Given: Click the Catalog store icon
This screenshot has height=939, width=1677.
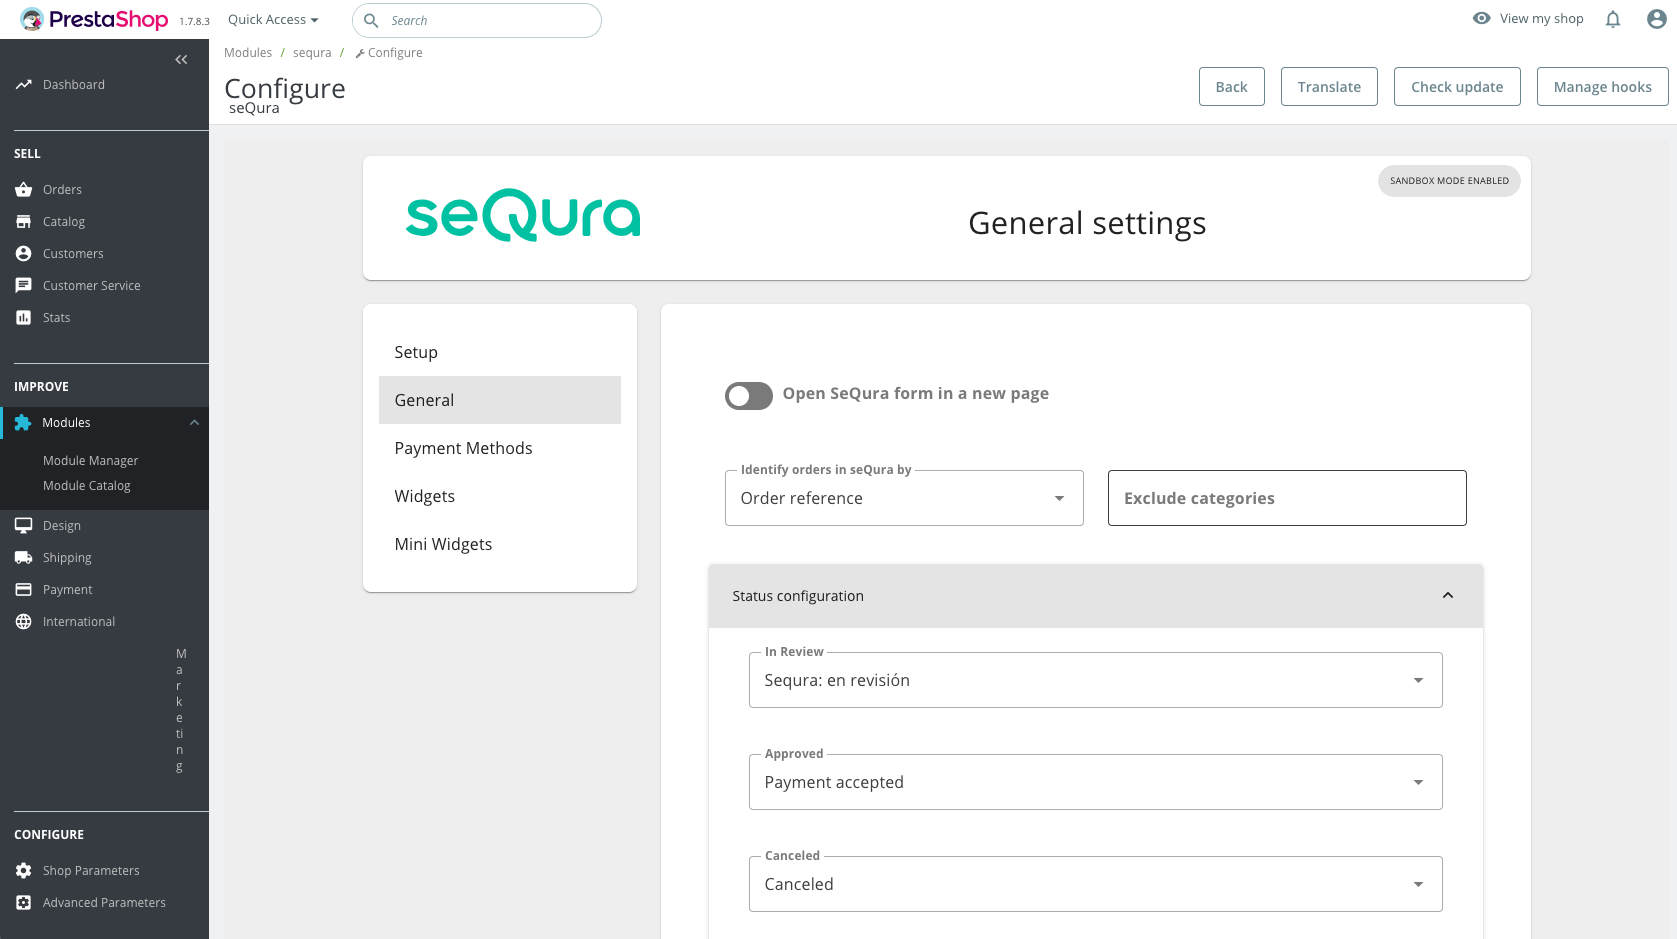Looking at the screenshot, I should 24,222.
